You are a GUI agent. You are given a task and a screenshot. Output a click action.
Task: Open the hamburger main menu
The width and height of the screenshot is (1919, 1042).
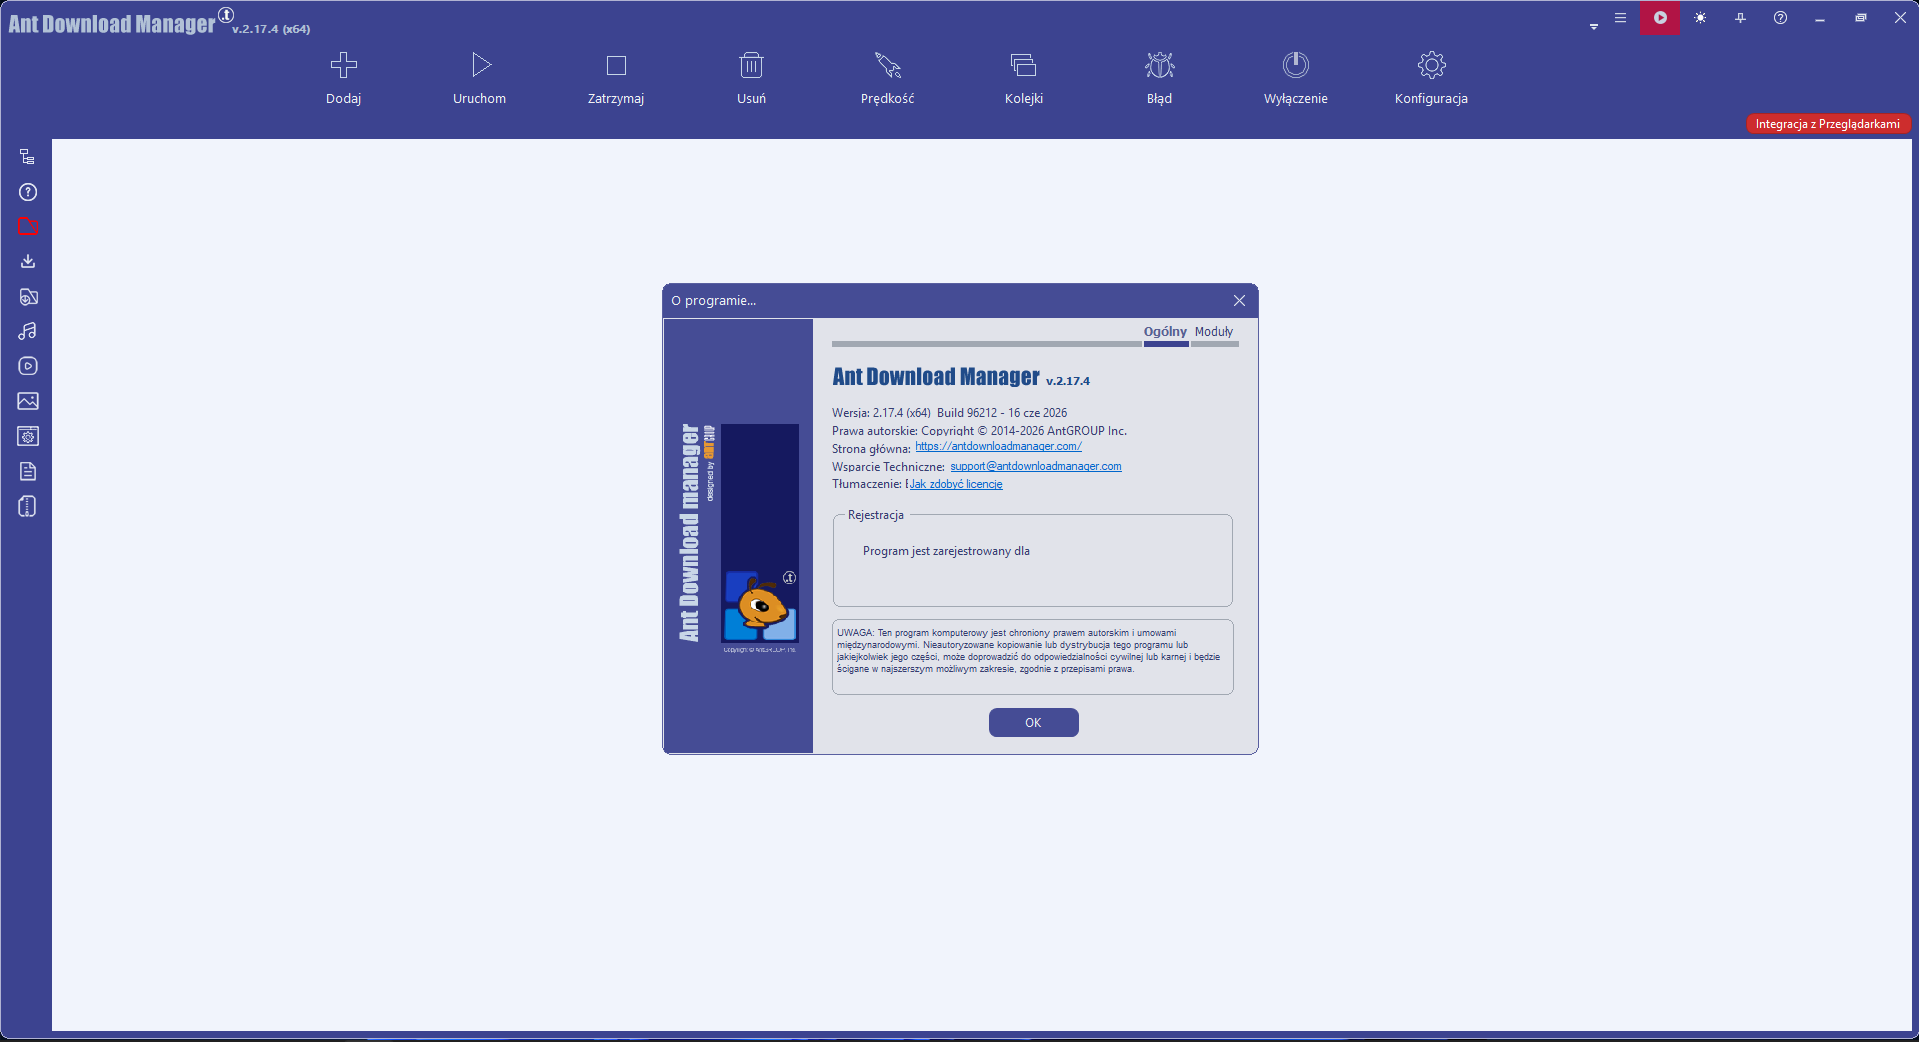tap(1620, 18)
